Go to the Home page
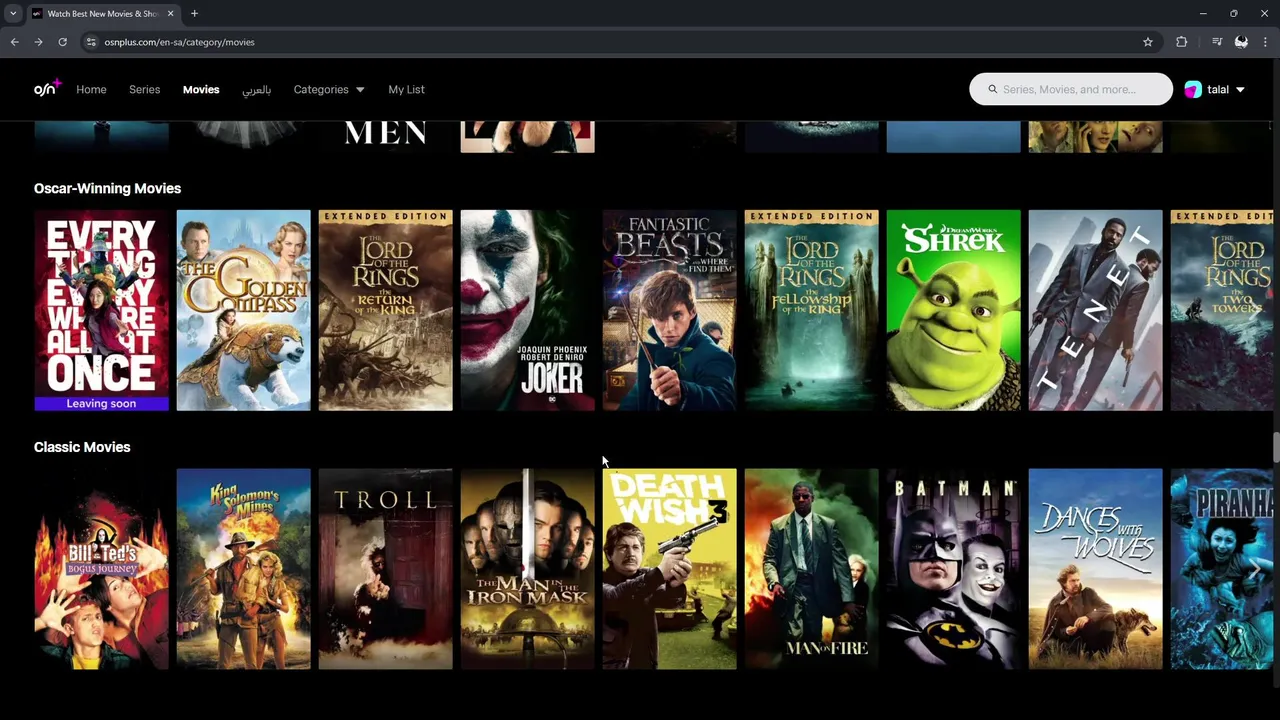This screenshot has width=1280, height=720. coord(91,89)
